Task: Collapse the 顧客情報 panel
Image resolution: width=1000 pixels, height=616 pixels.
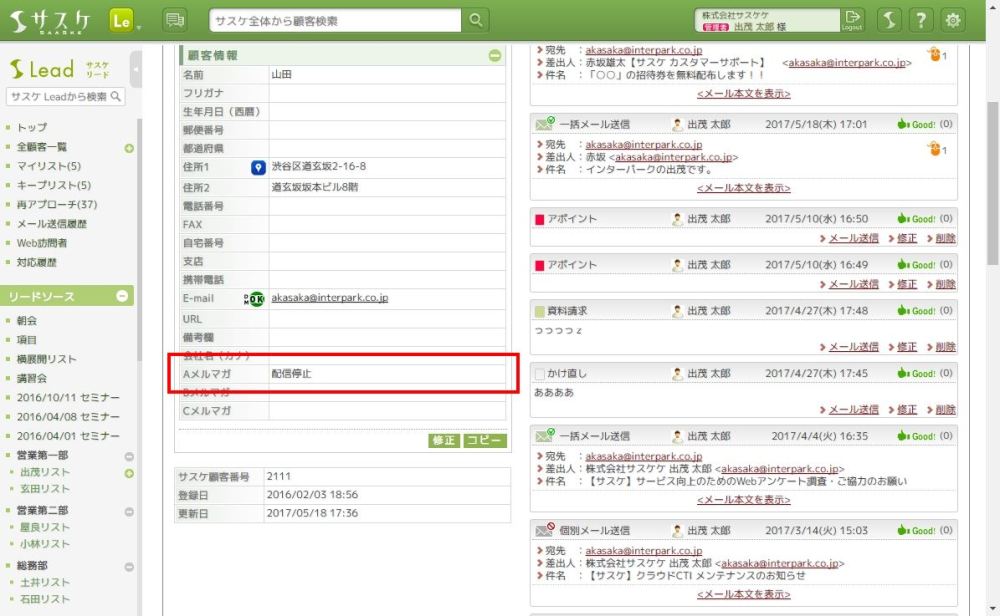Action: 495,56
